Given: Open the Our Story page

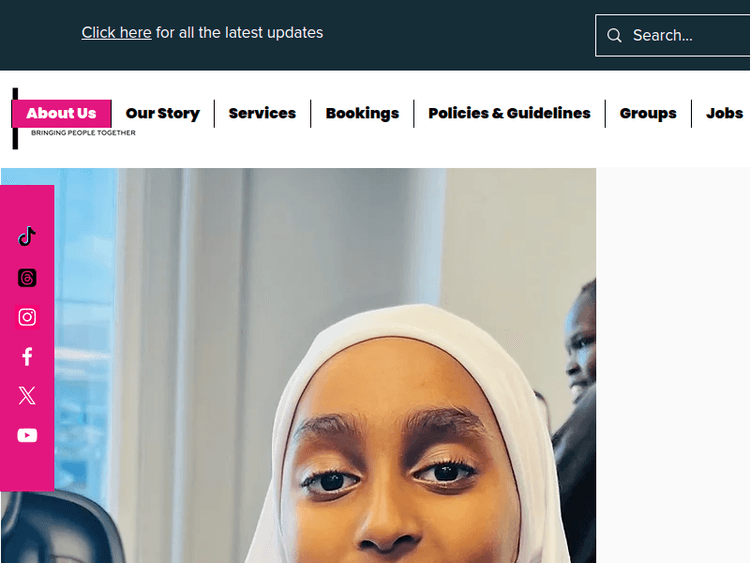Looking at the screenshot, I should pyautogui.click(x=163, y=113).
